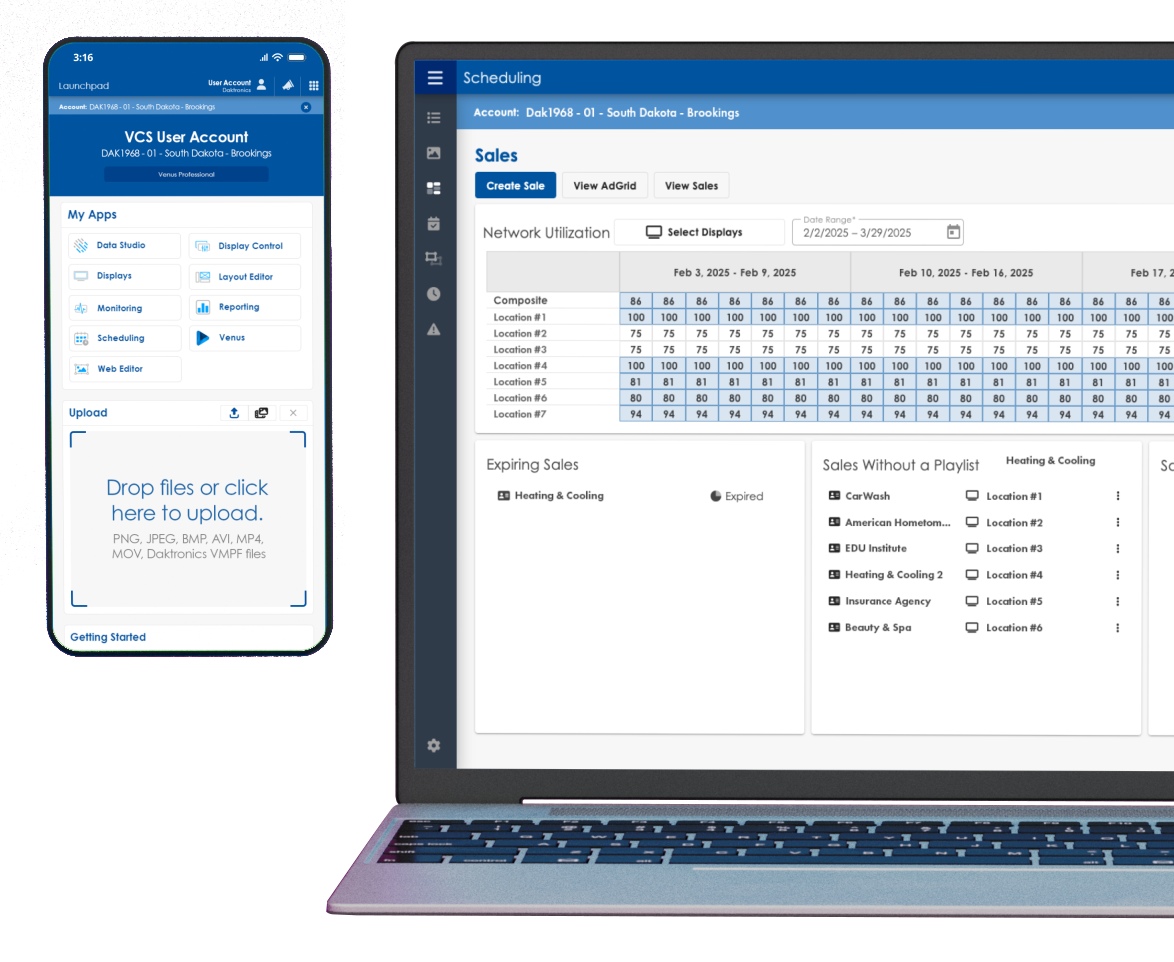
Task: Open the Select Displays dropdown
Action: (x=698, y=232)
